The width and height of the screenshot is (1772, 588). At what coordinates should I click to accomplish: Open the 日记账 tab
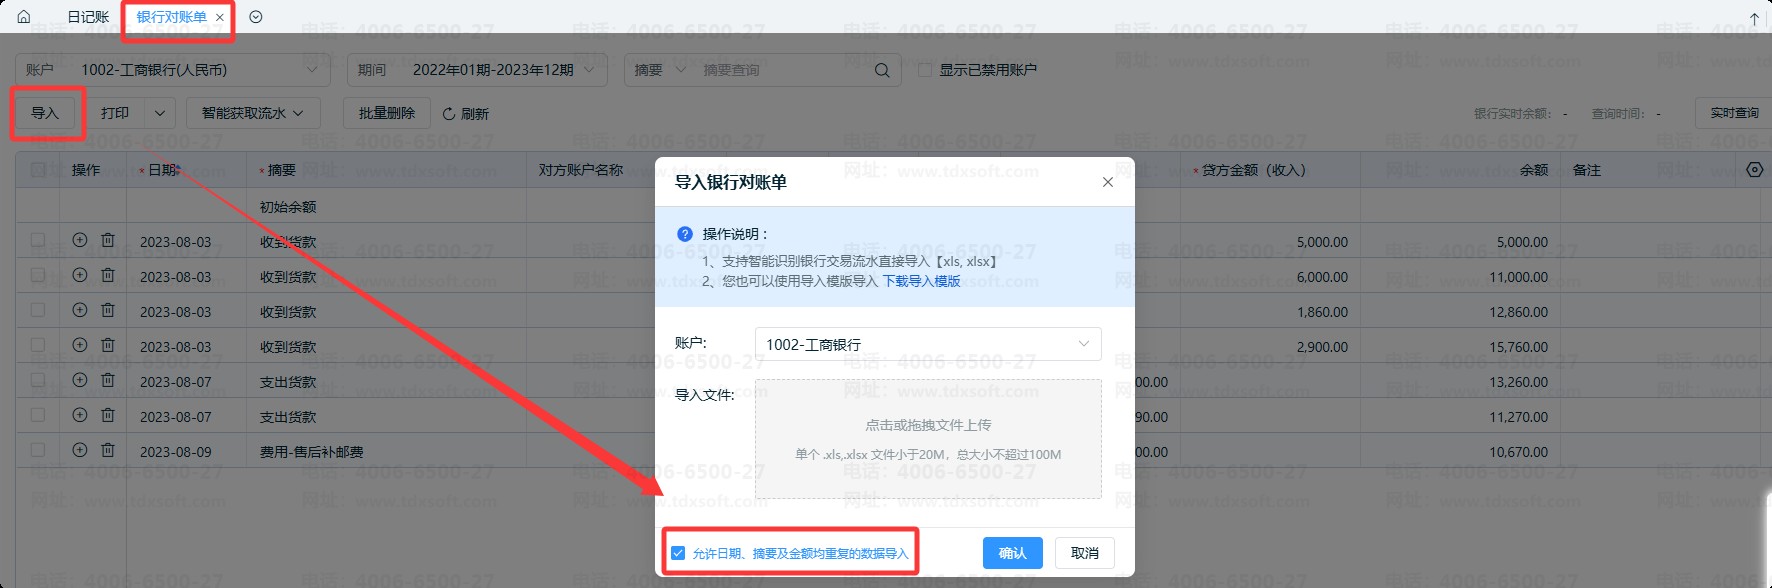[88, 17]
